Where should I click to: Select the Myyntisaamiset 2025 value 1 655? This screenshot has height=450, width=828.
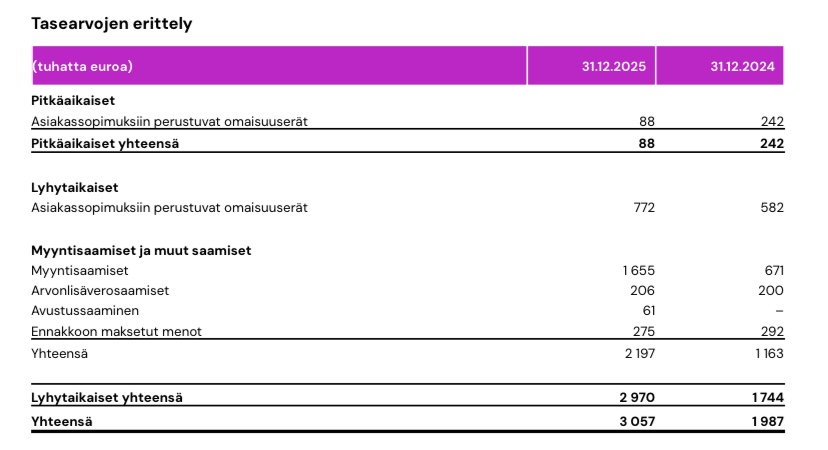coord(638,271)
